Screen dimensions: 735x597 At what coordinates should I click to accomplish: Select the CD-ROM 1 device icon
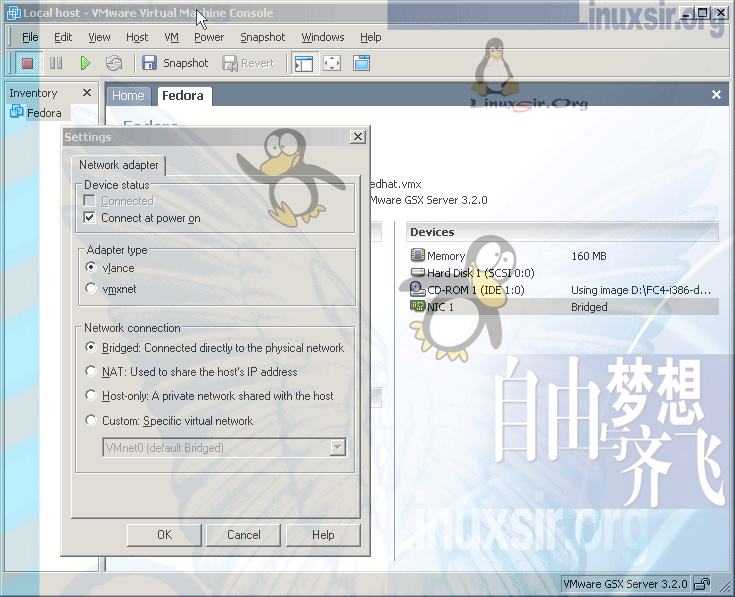[x=417, y=289]
